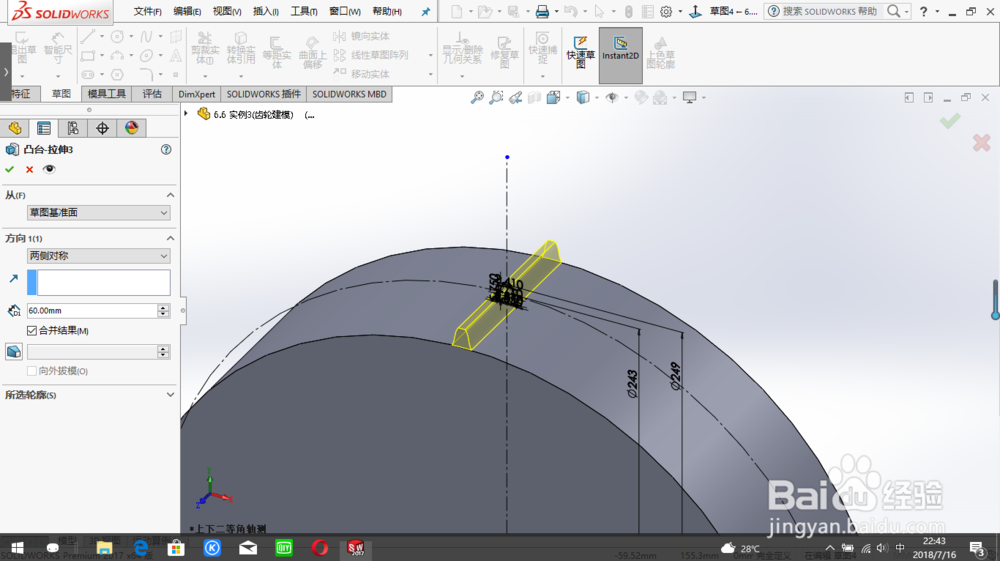Open Display Style cube dropdown icon
The height and width of the screenshot is (561, 1000).
tap(583, 98)
